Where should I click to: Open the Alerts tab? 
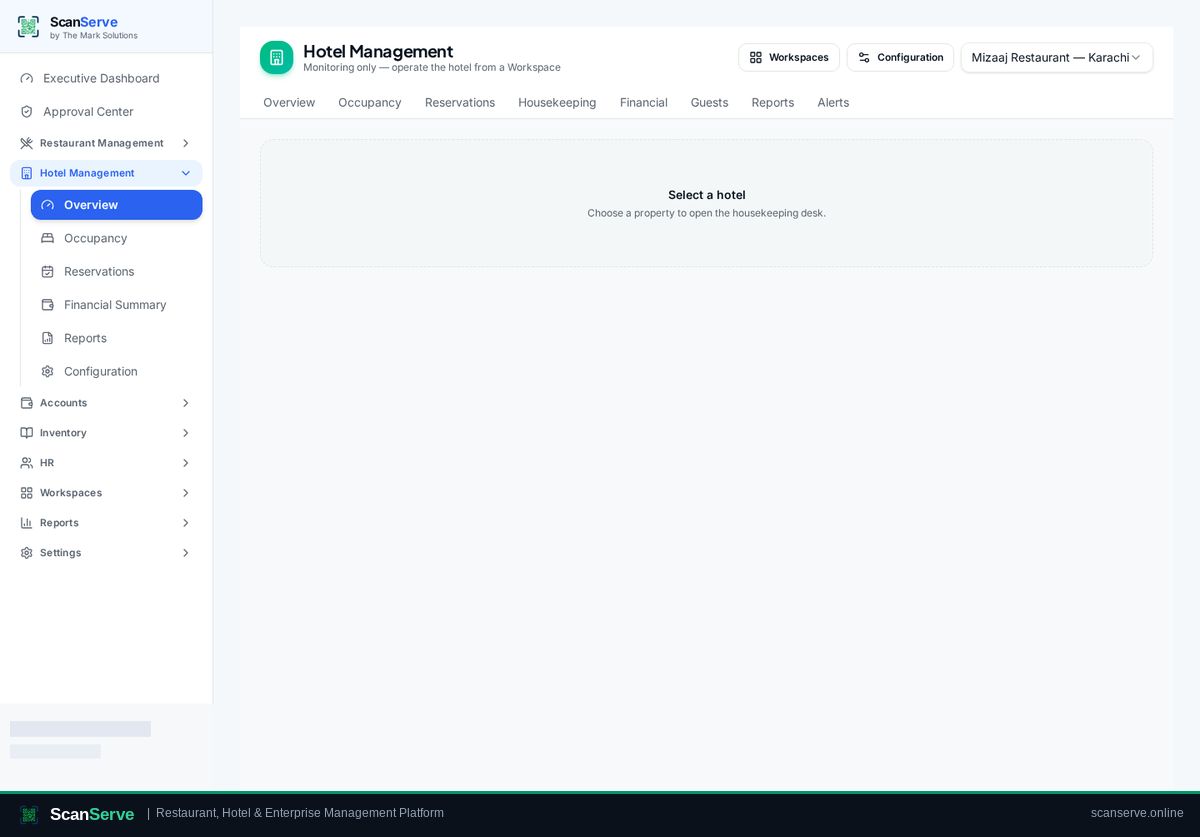(833, 102)
